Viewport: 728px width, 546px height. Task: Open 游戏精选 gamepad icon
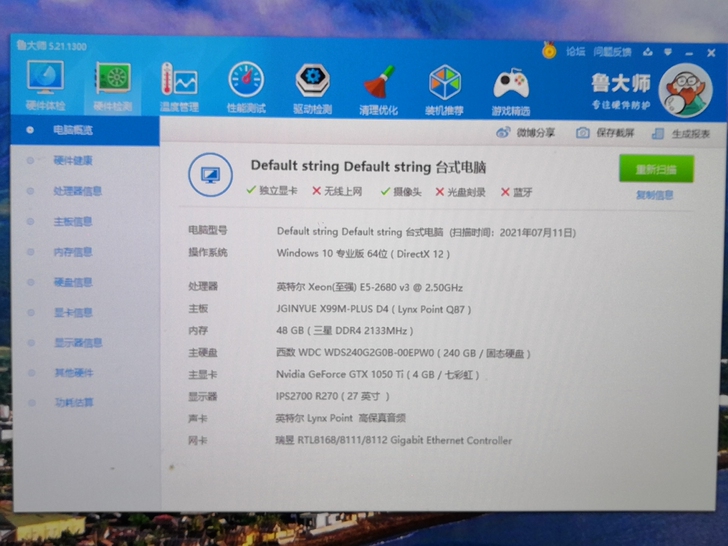click(511, 90)
